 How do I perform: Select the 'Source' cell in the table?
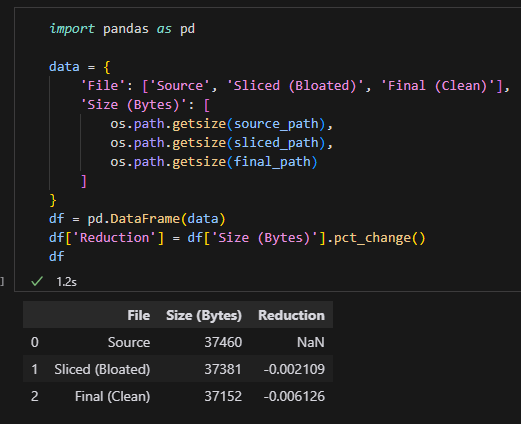pos(129,342)
